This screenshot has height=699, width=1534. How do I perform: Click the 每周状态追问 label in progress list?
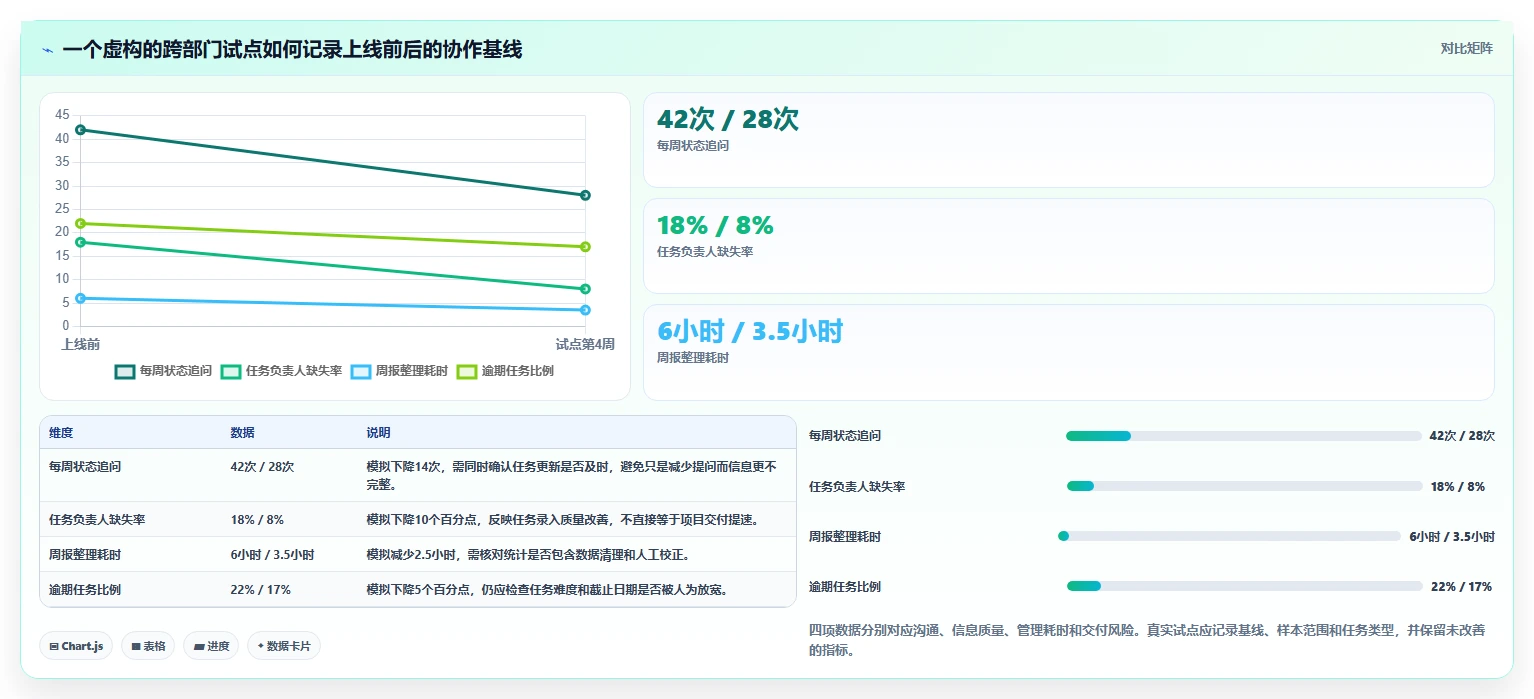(845, 436)
